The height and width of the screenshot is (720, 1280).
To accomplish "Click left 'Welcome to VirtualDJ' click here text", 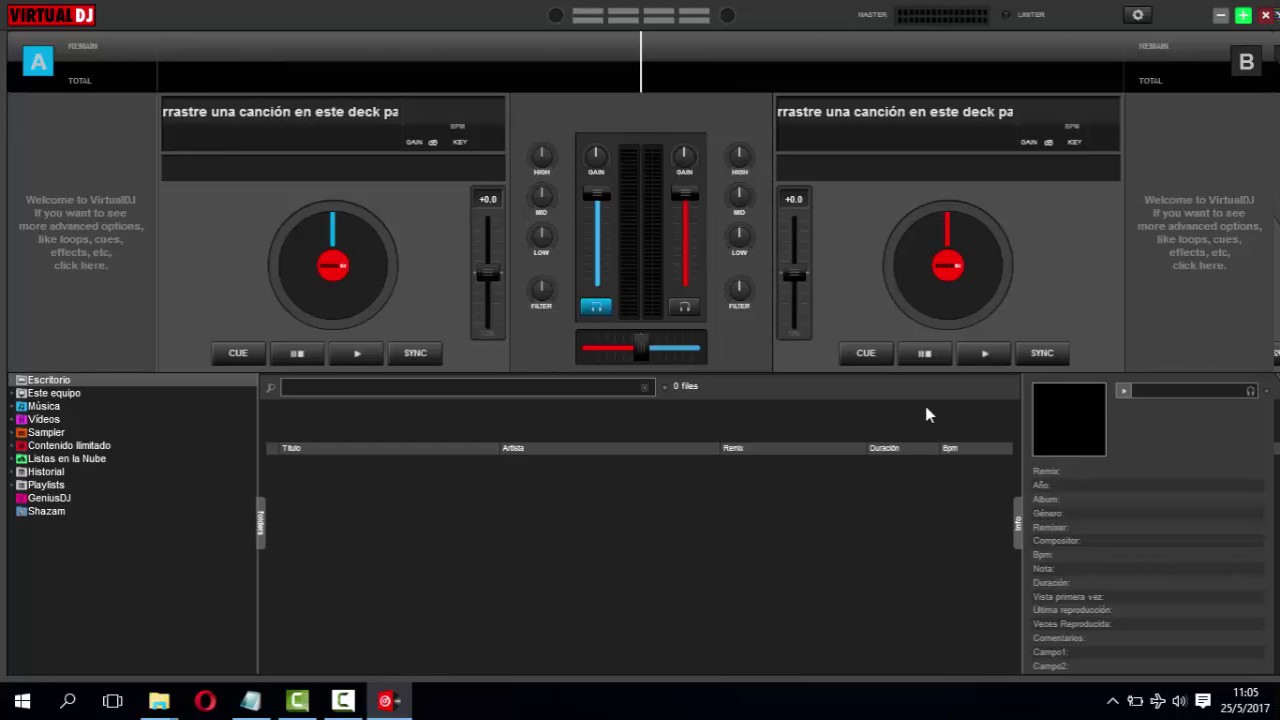I will (x=80, y=266).
